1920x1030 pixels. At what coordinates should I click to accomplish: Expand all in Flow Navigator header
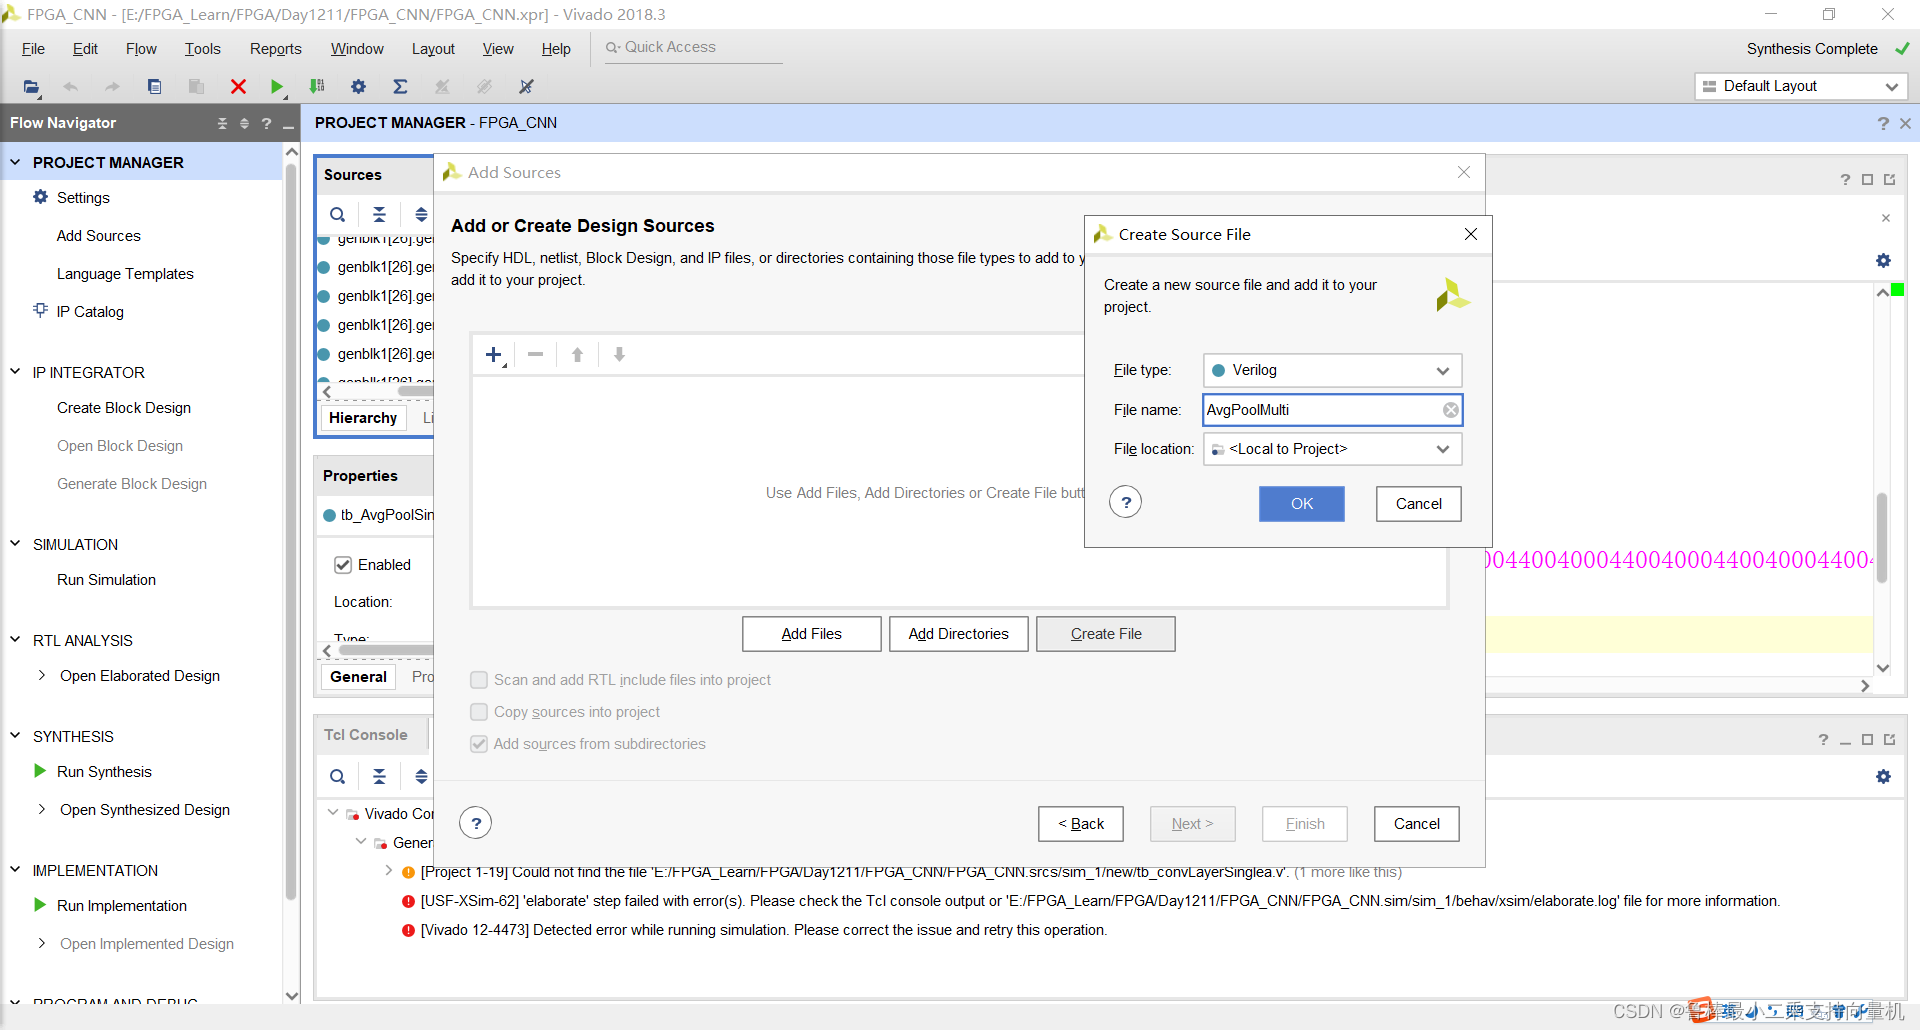tap(244, 123)
